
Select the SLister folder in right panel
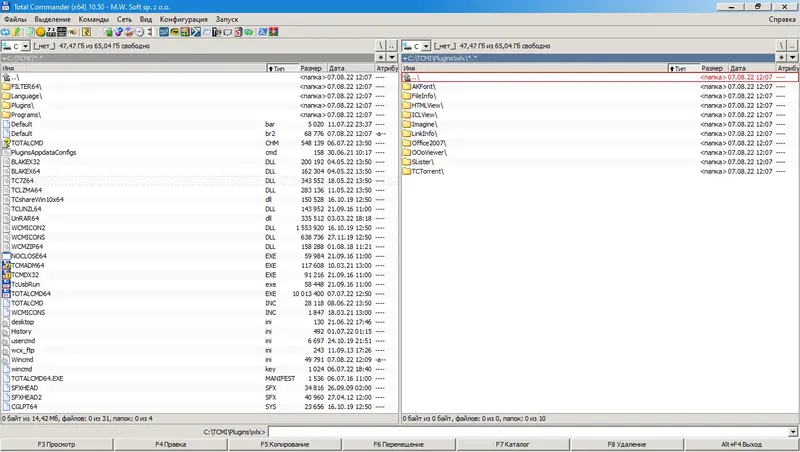[x=600, y=162]
